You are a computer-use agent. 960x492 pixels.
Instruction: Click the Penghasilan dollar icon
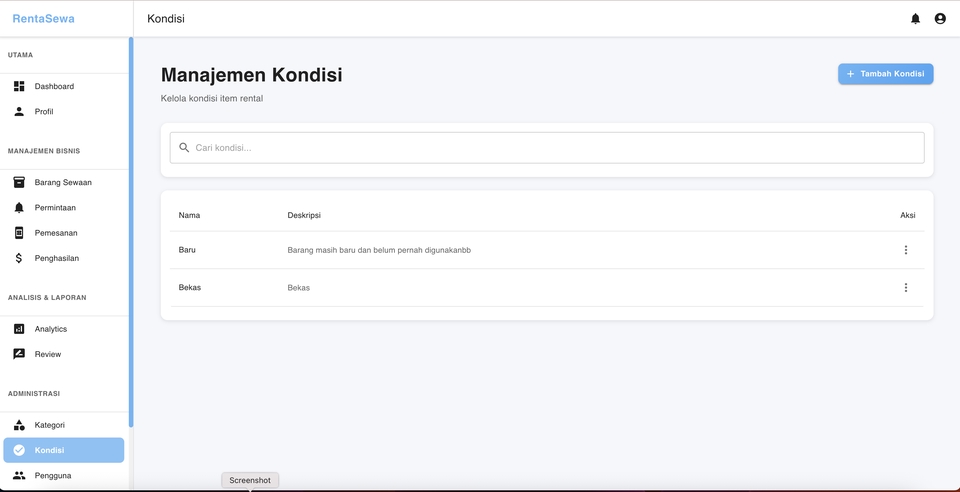(19, 258)
